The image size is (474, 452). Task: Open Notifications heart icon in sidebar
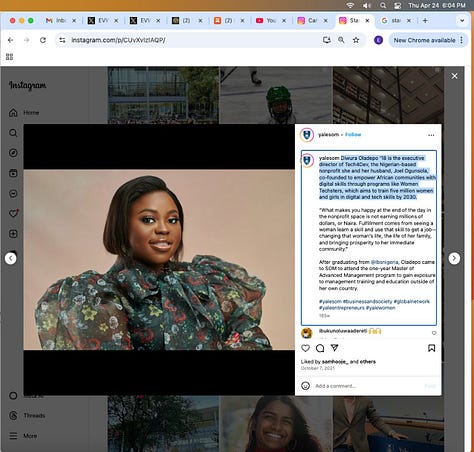13,213
